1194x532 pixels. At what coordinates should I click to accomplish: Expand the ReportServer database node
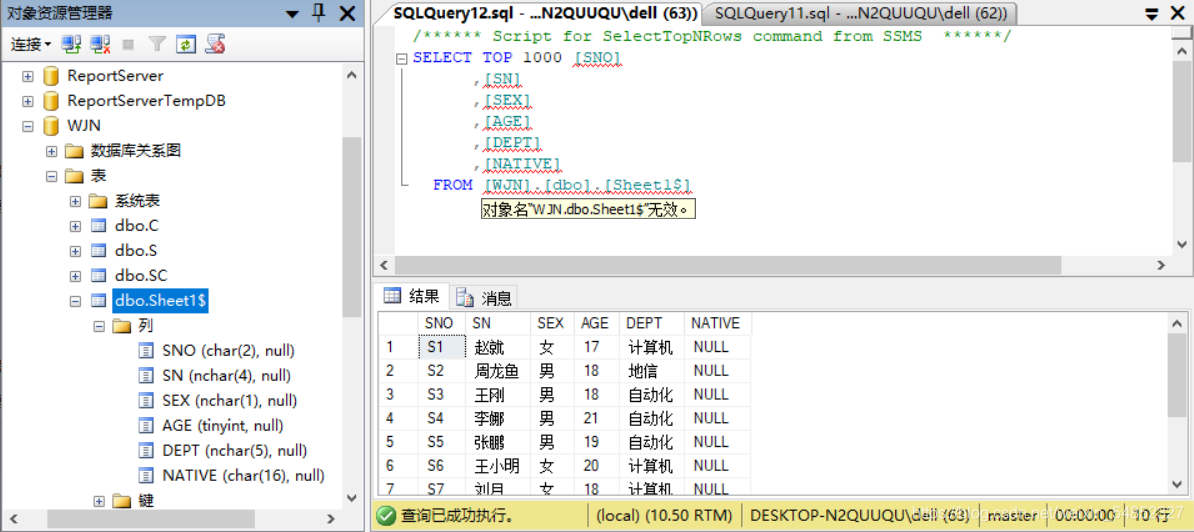28,76
